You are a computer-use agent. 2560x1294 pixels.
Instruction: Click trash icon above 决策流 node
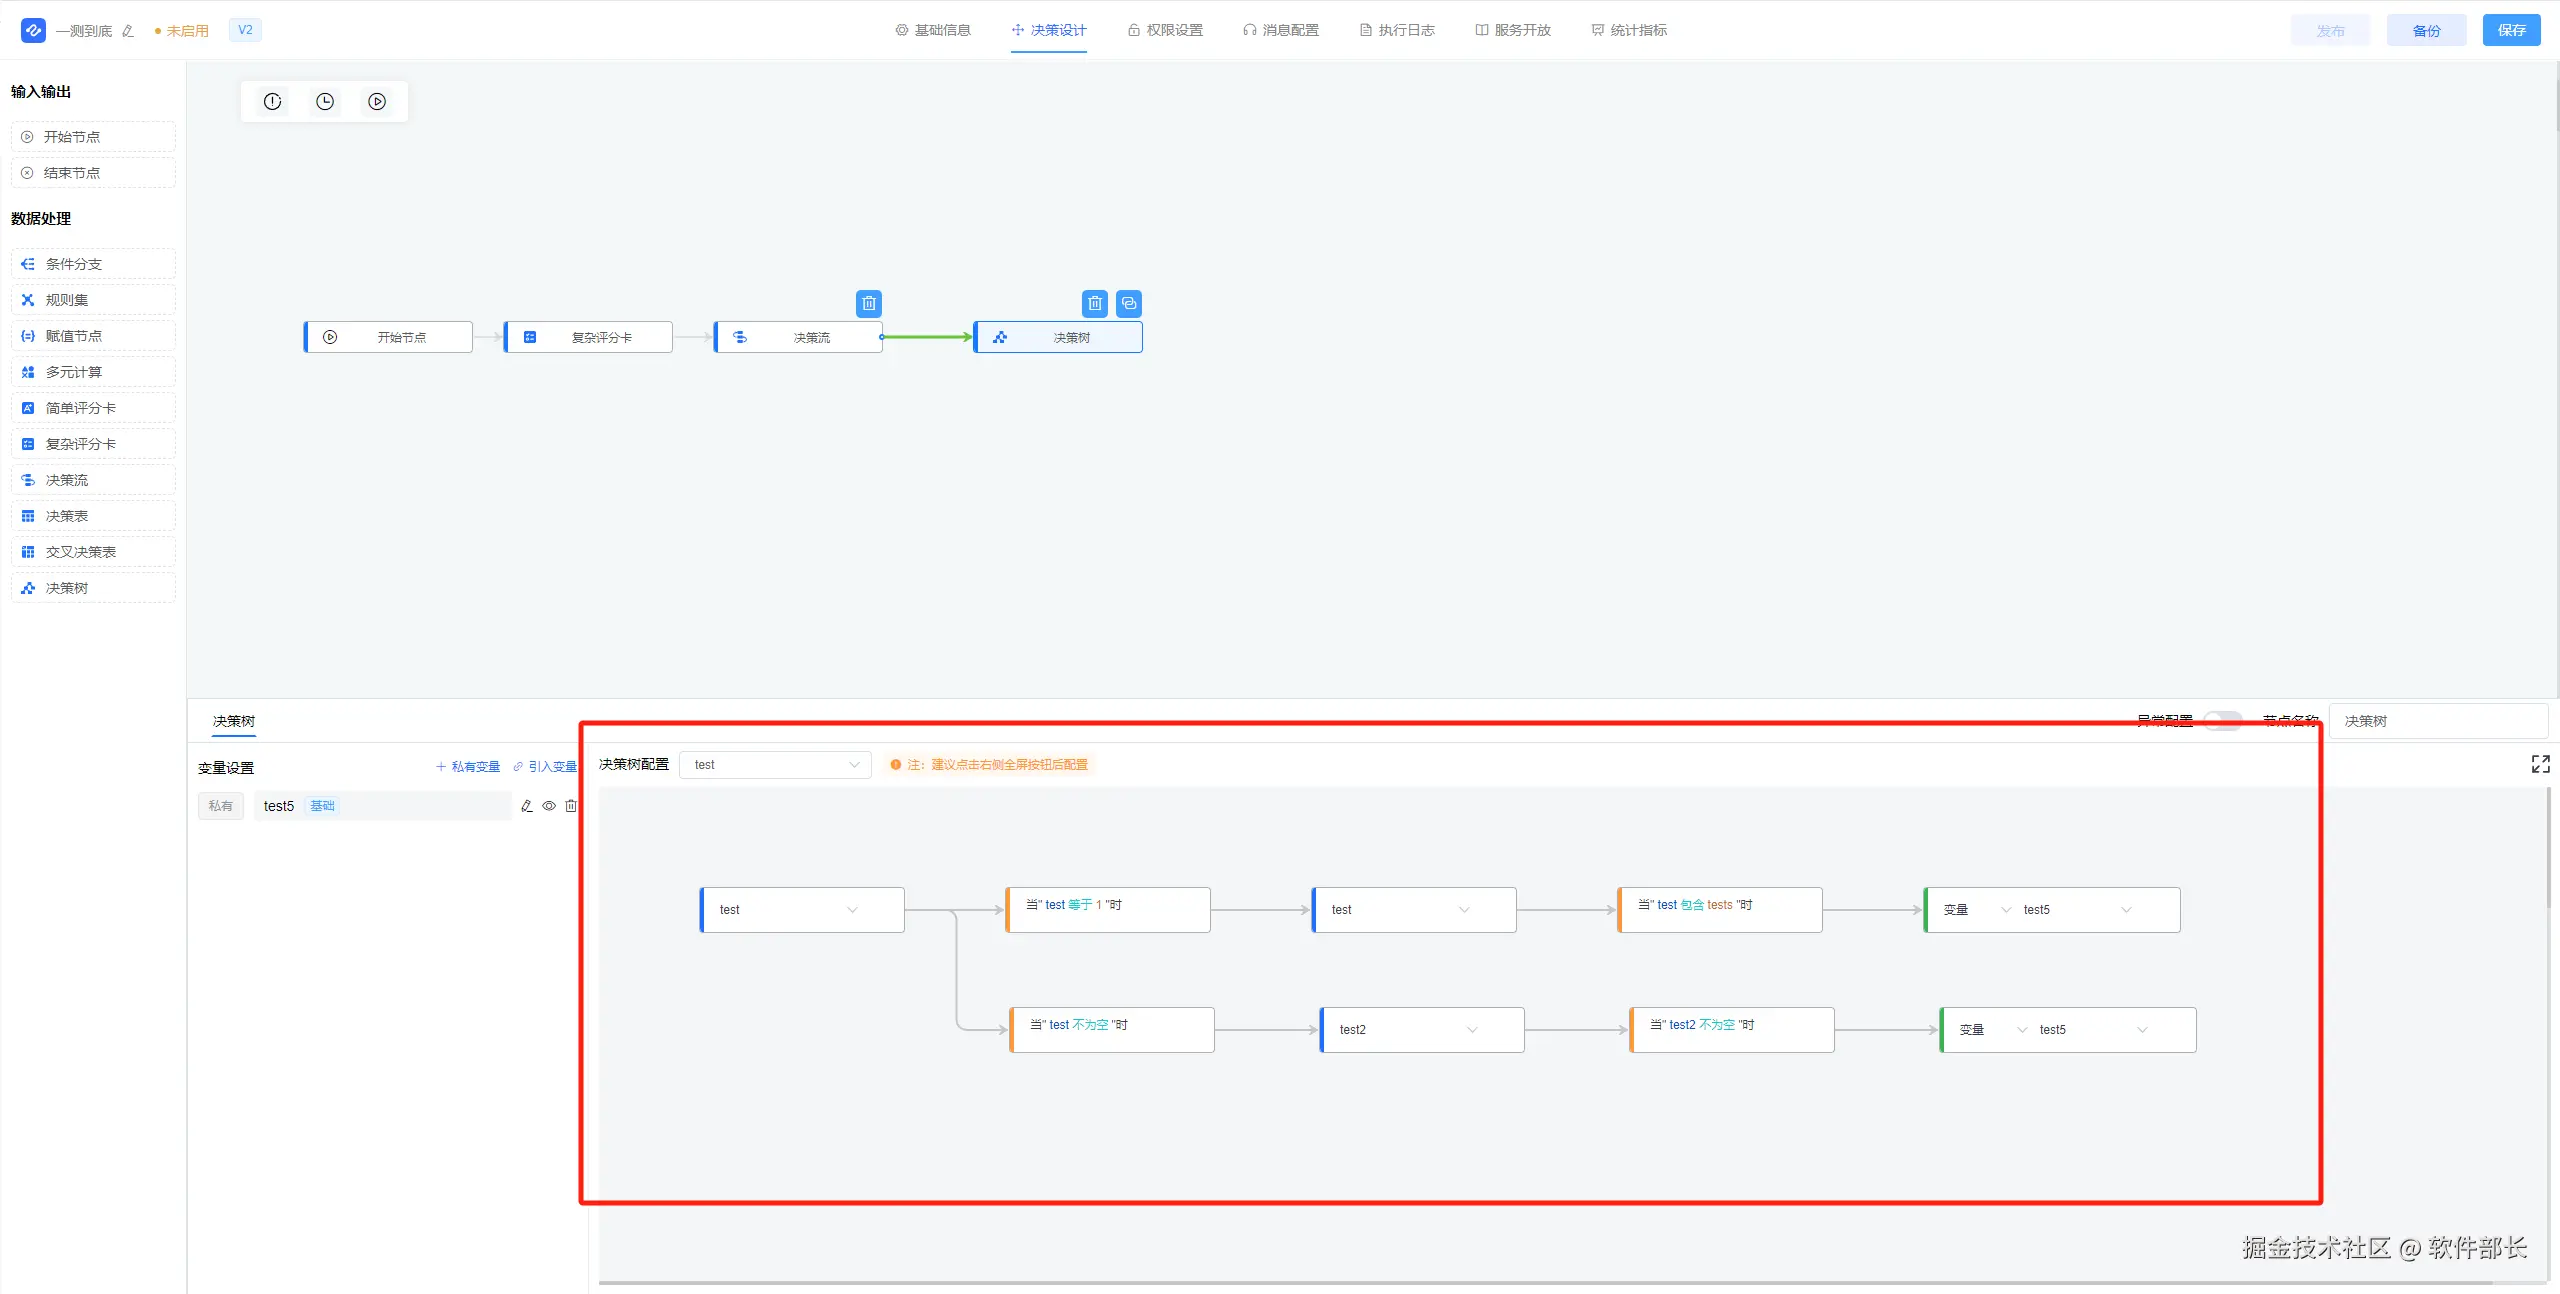869,303
